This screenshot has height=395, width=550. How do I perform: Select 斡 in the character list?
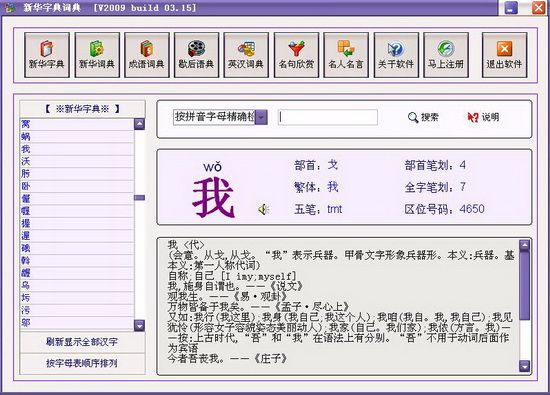pos(77,261)
